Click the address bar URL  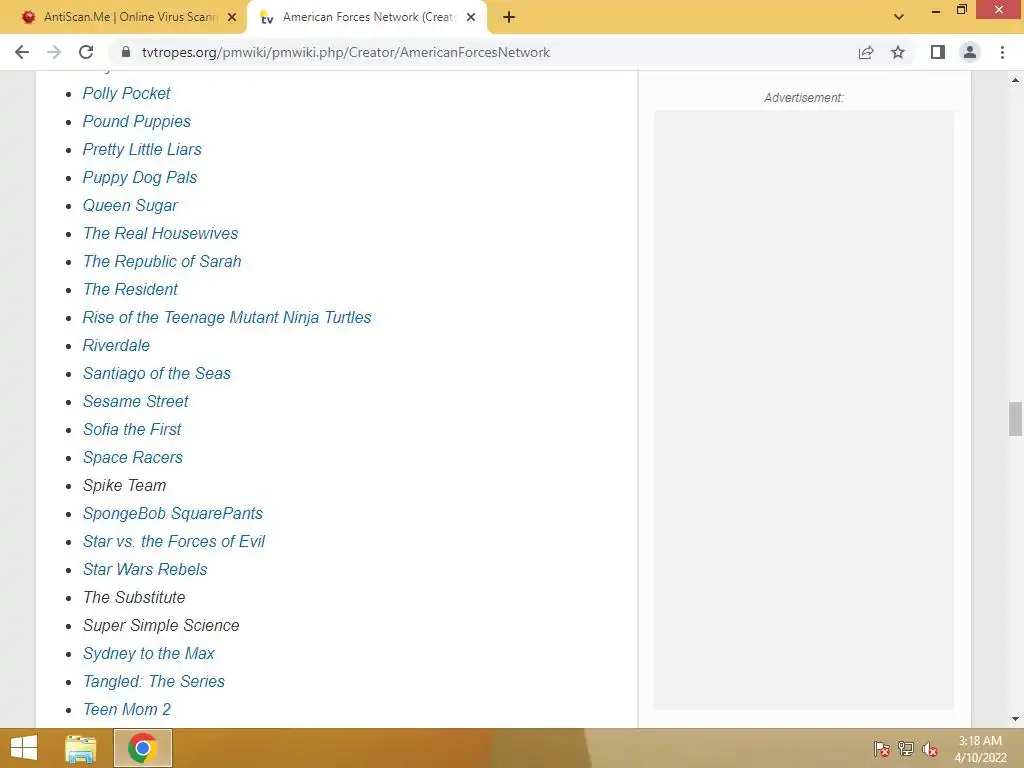point(346,52)
